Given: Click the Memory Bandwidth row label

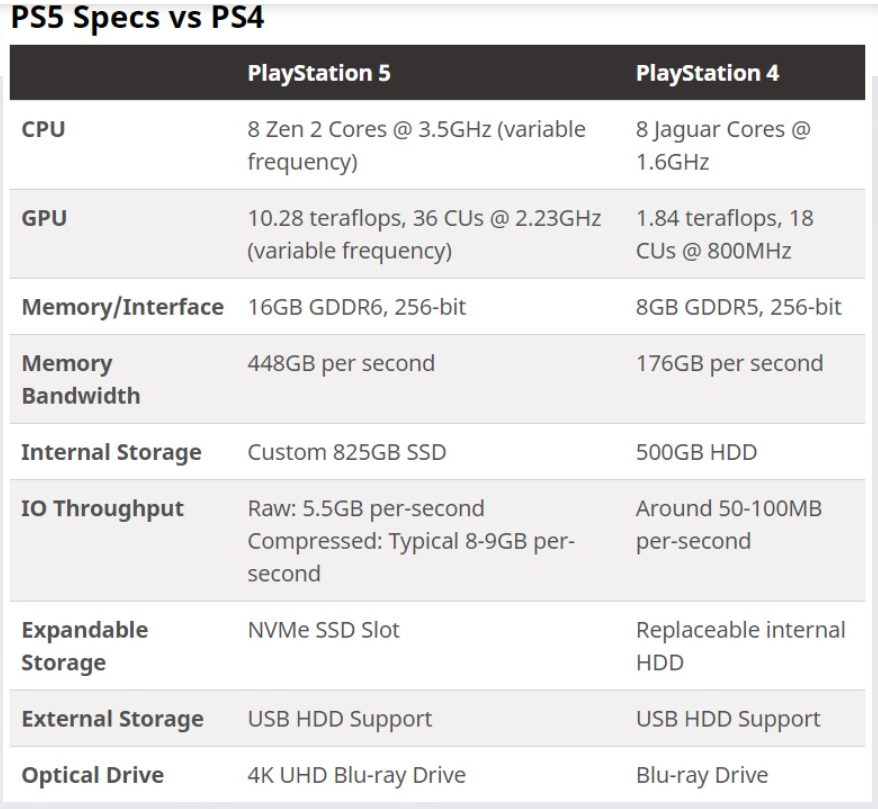Looking at the screenshot, I should [81, 379].
